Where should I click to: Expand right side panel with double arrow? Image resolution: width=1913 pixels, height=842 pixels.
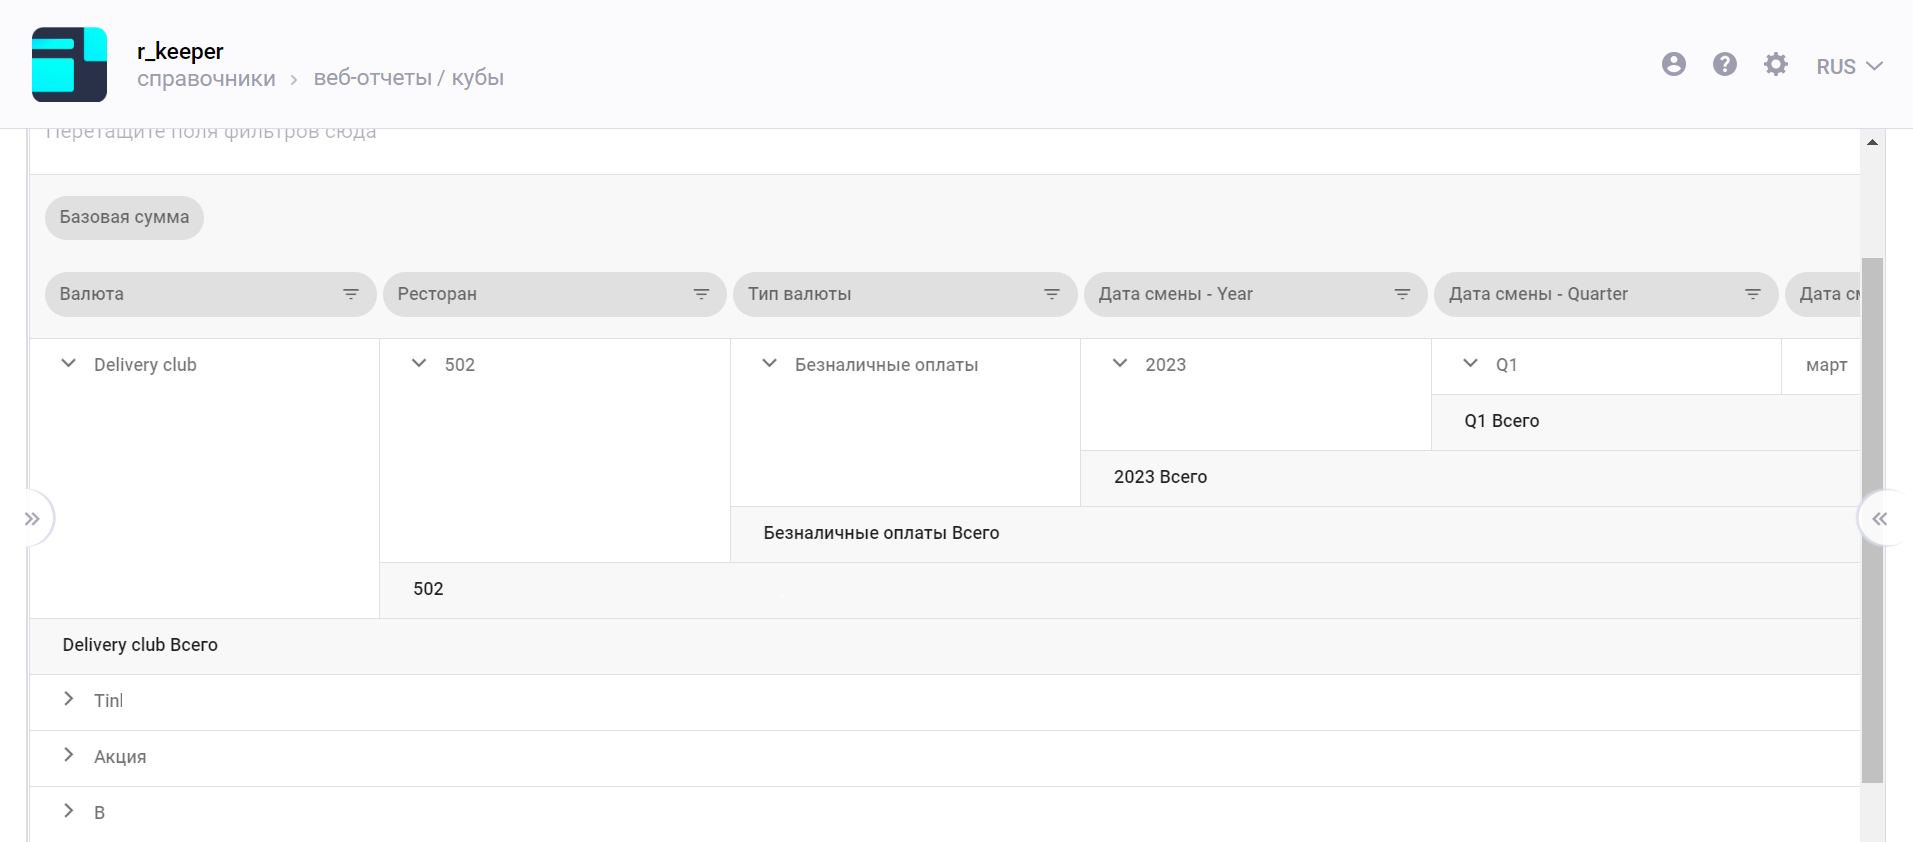(1879, 518)
